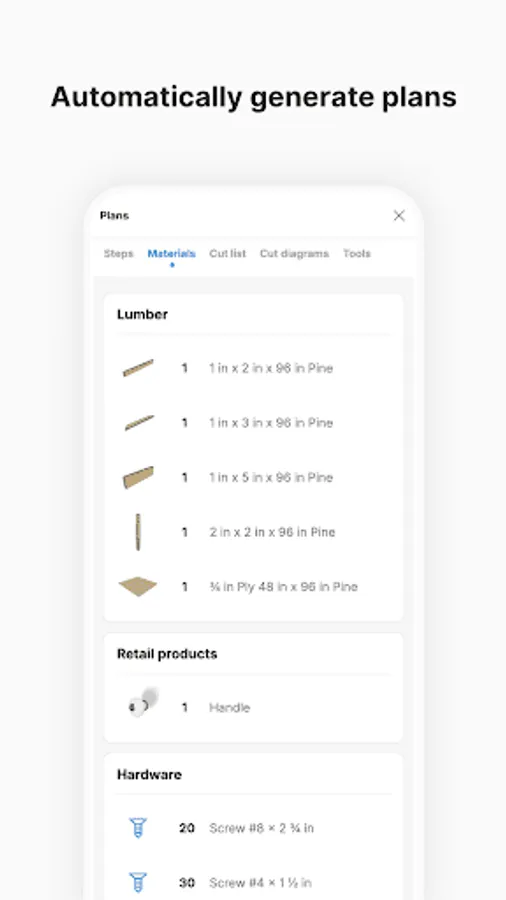Tap the 1 in x 5 in board icon

[138, 478]
